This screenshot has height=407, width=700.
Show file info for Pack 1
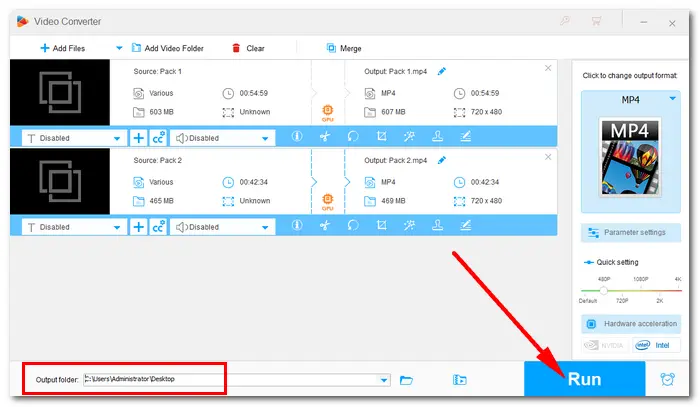[297, 136]
